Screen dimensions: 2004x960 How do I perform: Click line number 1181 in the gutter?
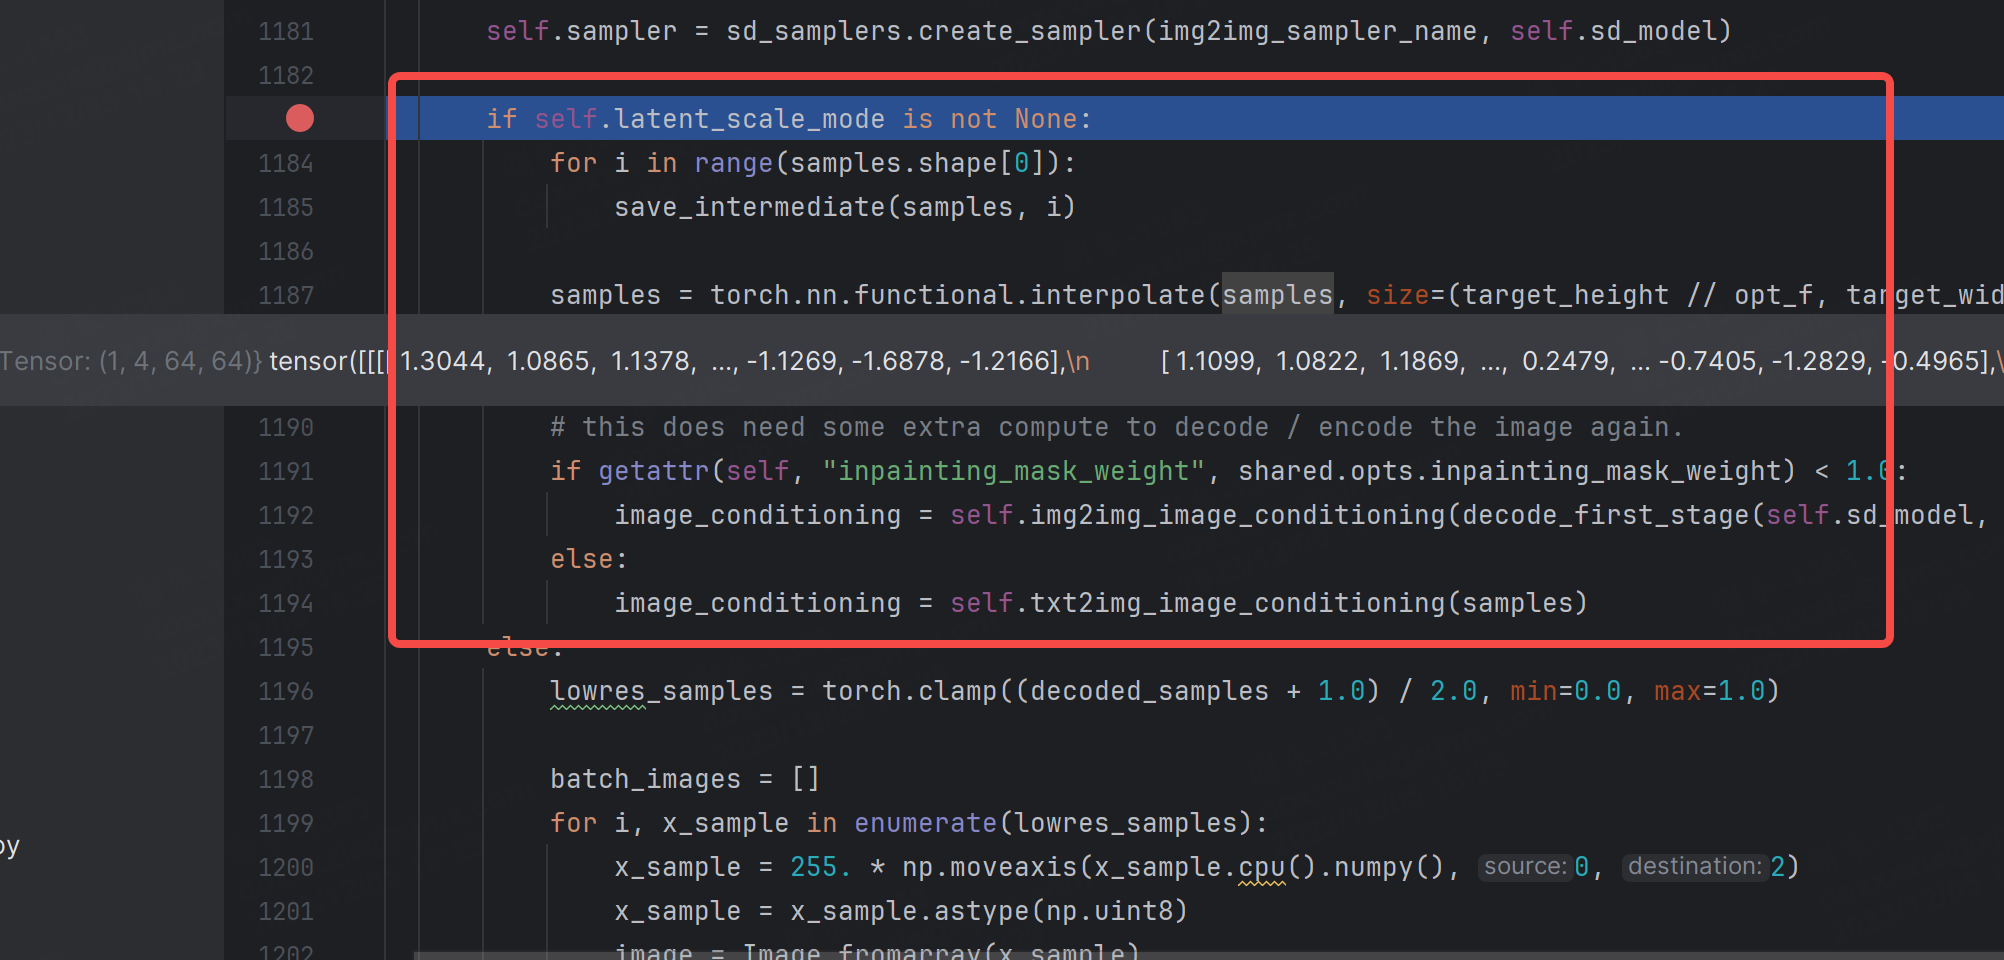[x=286, y=31]
